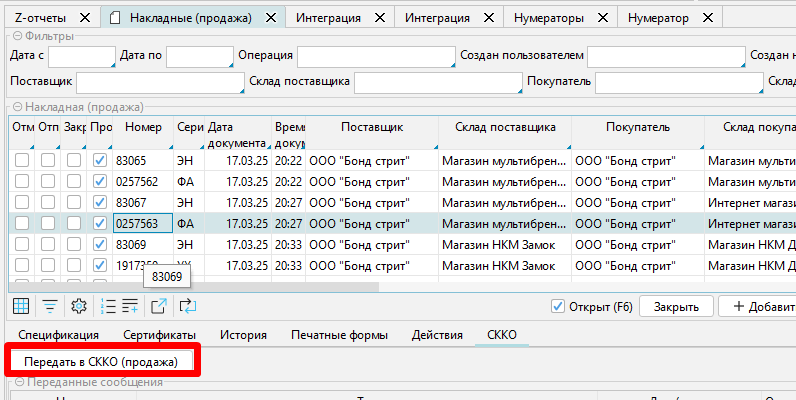Click the Поставщик filter input field
The width and height of the screenshot is (796, 400).
click(x=159, y=82)
